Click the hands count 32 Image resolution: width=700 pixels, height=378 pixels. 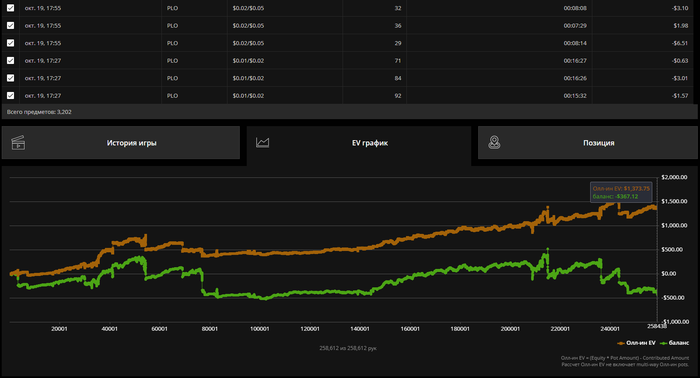click(x=398, y=8)
